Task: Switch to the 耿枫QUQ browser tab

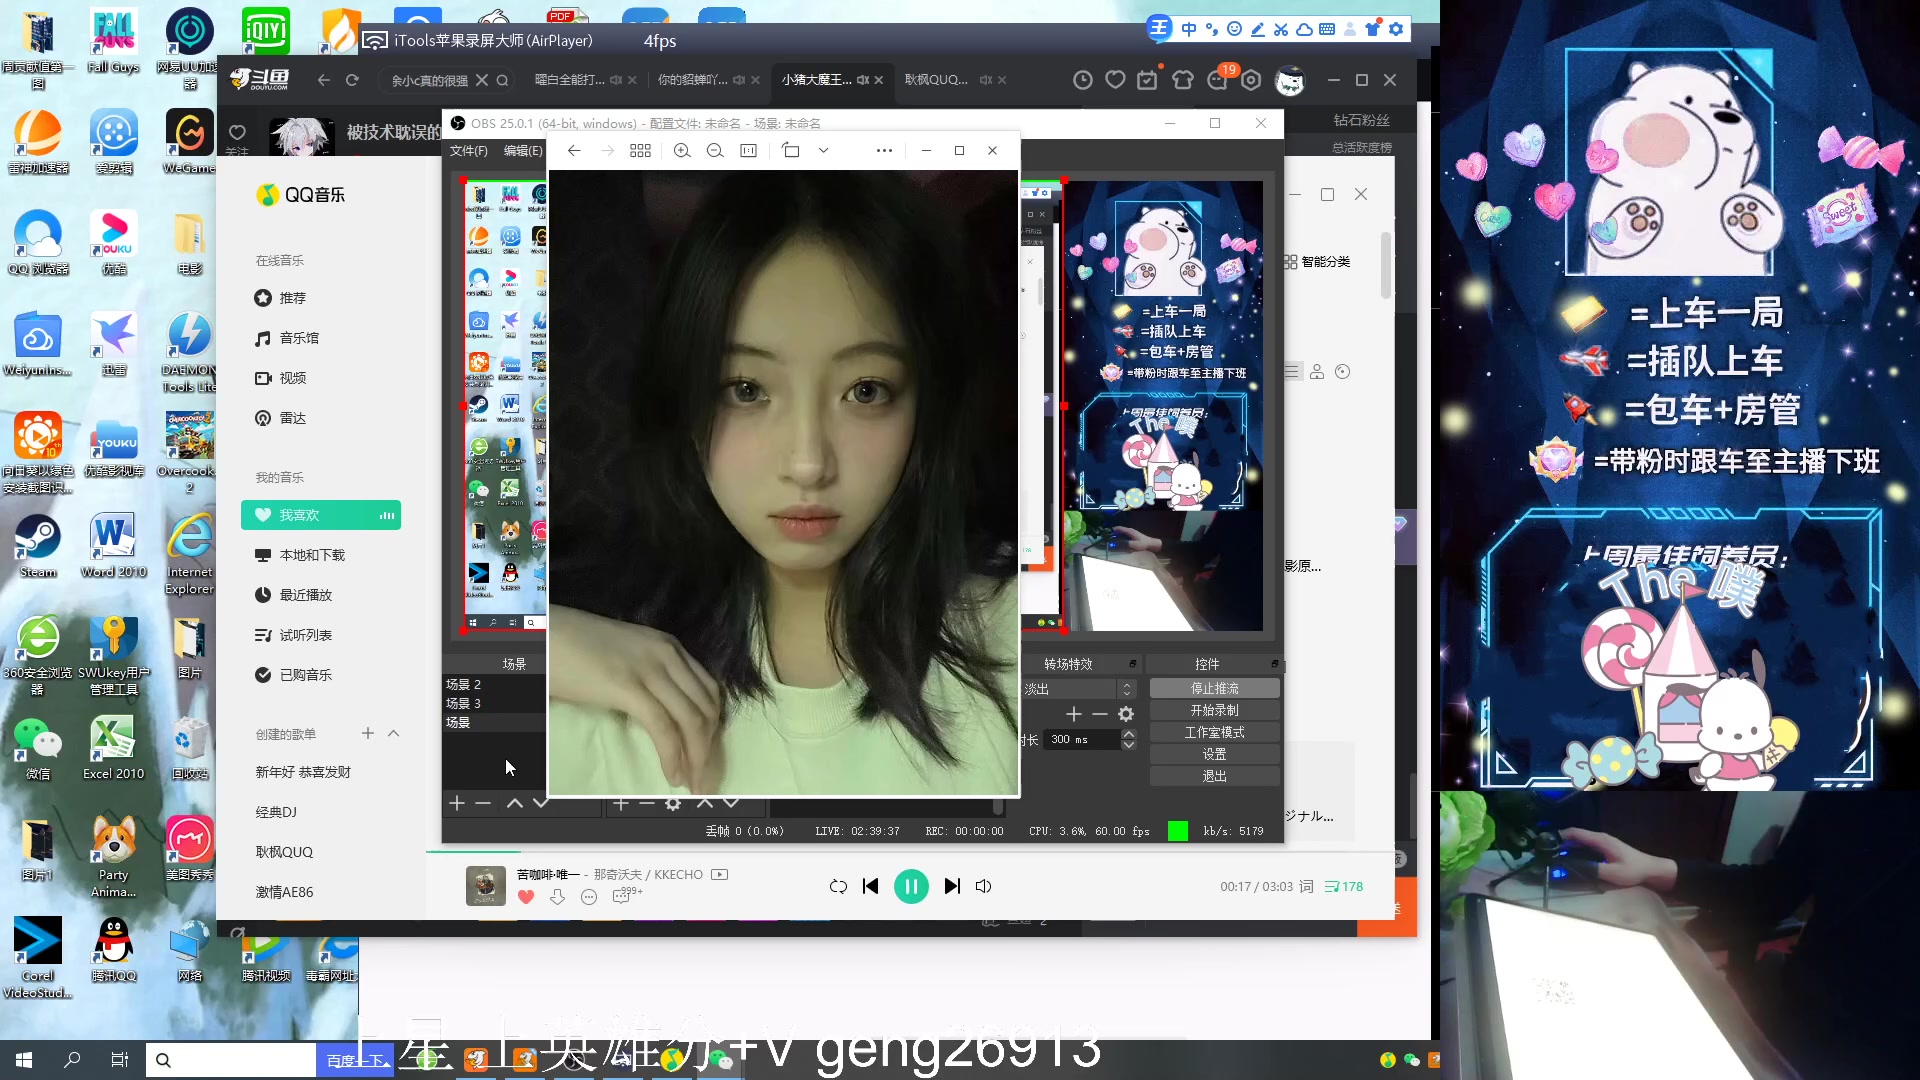Action: [936, 80]
